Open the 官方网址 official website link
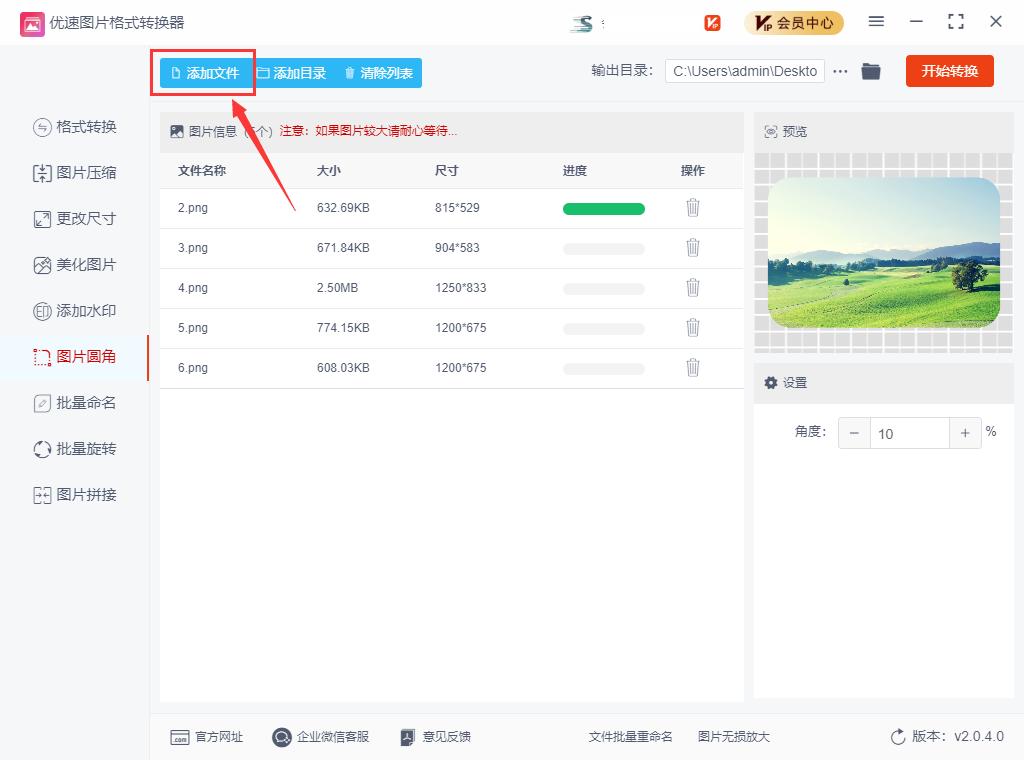 [x=207, y=737]
